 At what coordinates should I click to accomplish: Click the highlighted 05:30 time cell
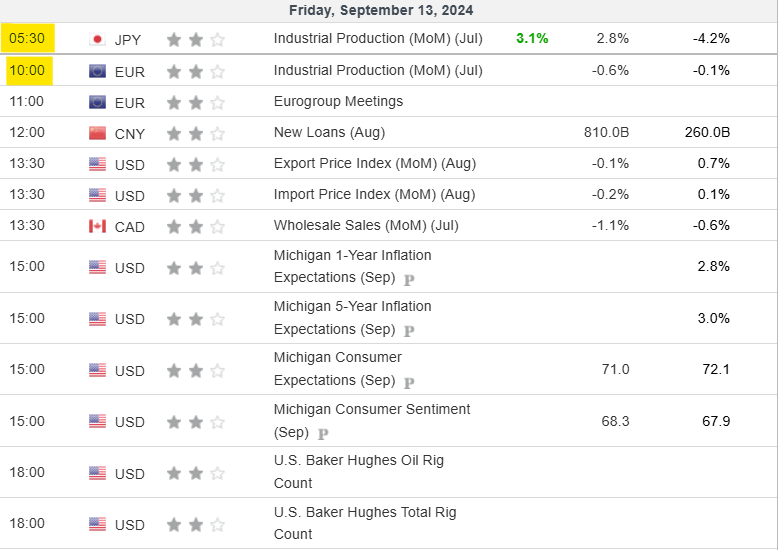click(27, 38)
